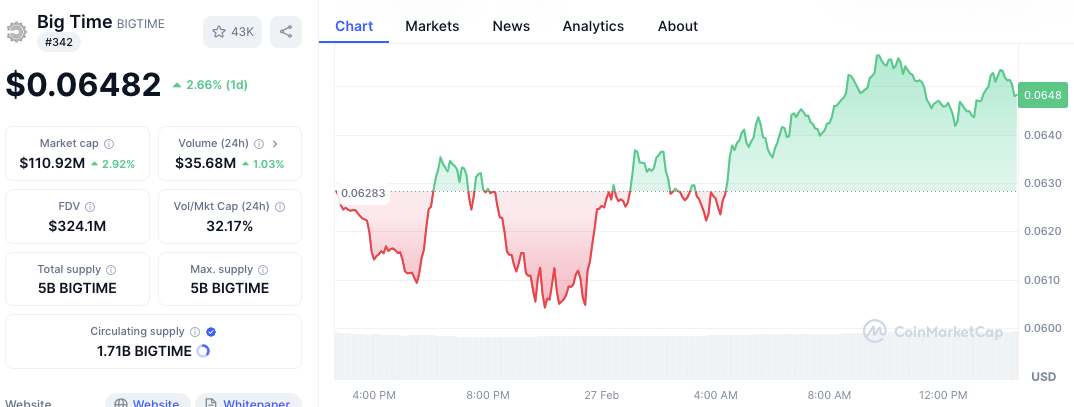Open the News tab
Viewport: 1074px width, 407px height.
pyautogui.click(x=511, y=26)
